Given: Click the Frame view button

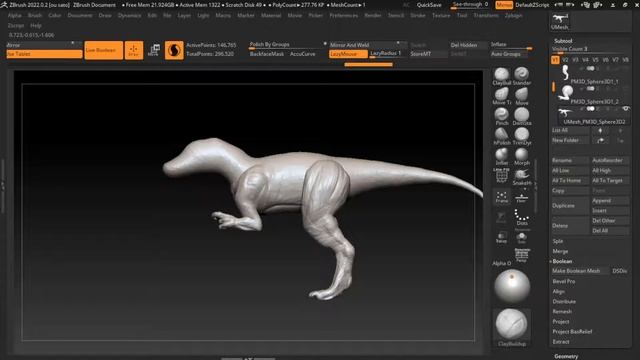Looking at the screenshot, I should click(501, 197).
